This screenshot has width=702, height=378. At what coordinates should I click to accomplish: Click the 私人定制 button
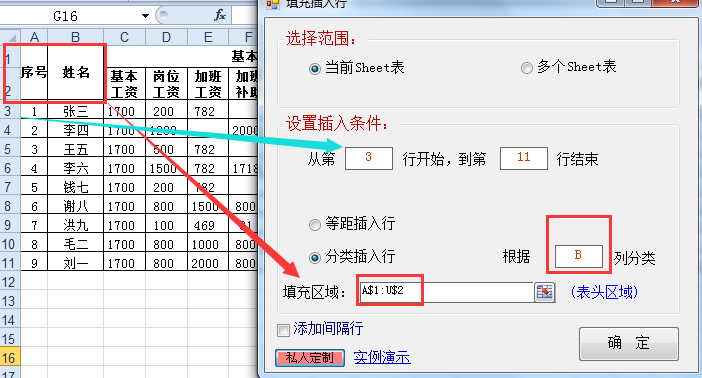click(310, 358)
